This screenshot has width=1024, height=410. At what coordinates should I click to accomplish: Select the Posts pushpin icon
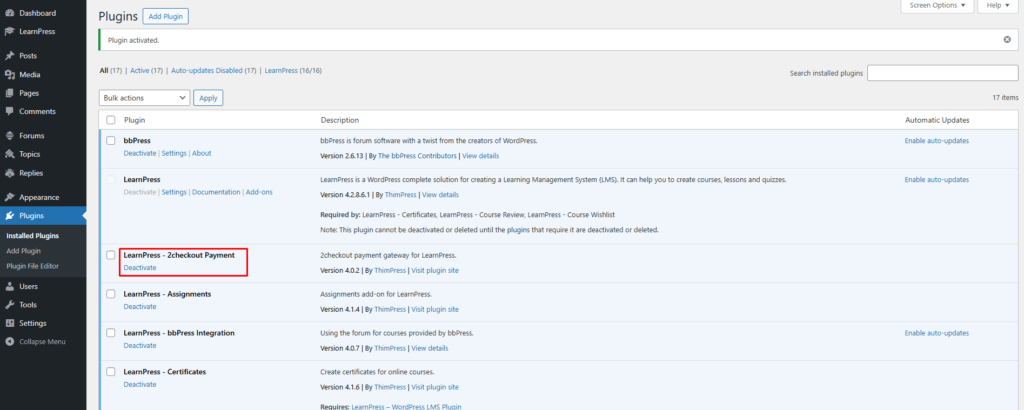(10, 56)
